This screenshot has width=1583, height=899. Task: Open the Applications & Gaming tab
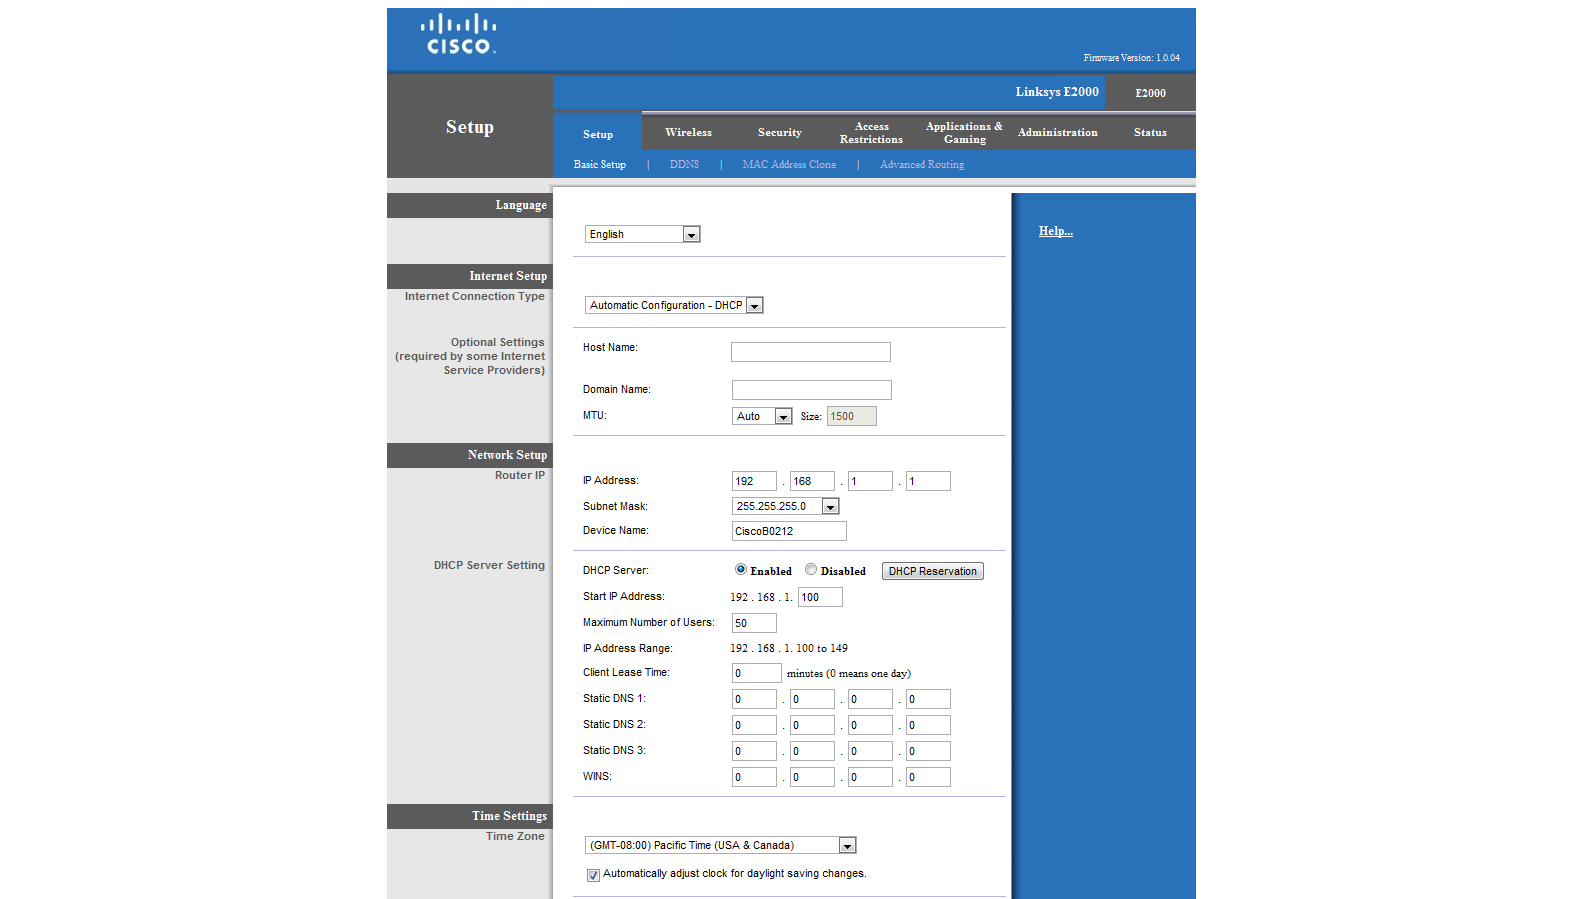964,133
